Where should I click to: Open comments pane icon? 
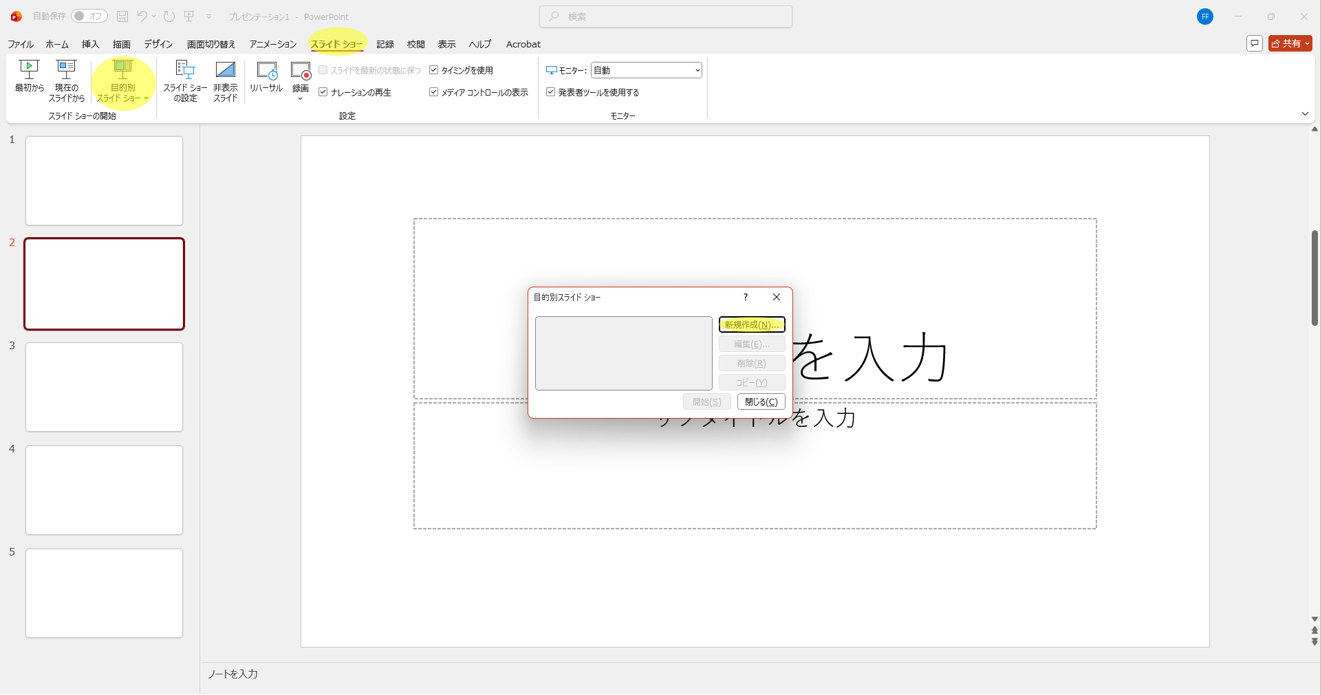pos(1254,43)
